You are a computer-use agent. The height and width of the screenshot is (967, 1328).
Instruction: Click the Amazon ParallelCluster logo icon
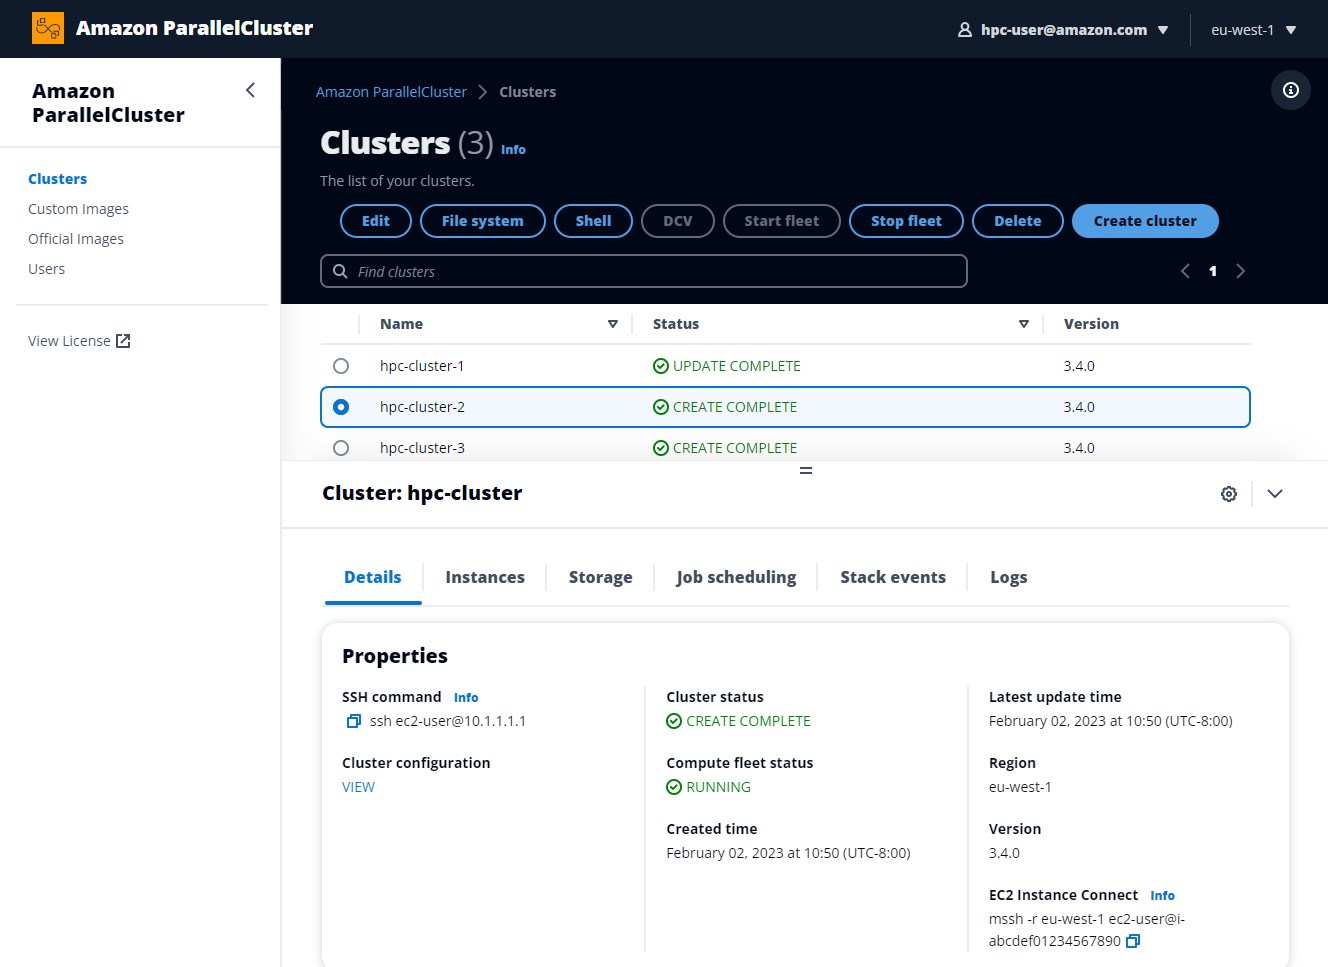pyautogui.click(x=48, y=28)
